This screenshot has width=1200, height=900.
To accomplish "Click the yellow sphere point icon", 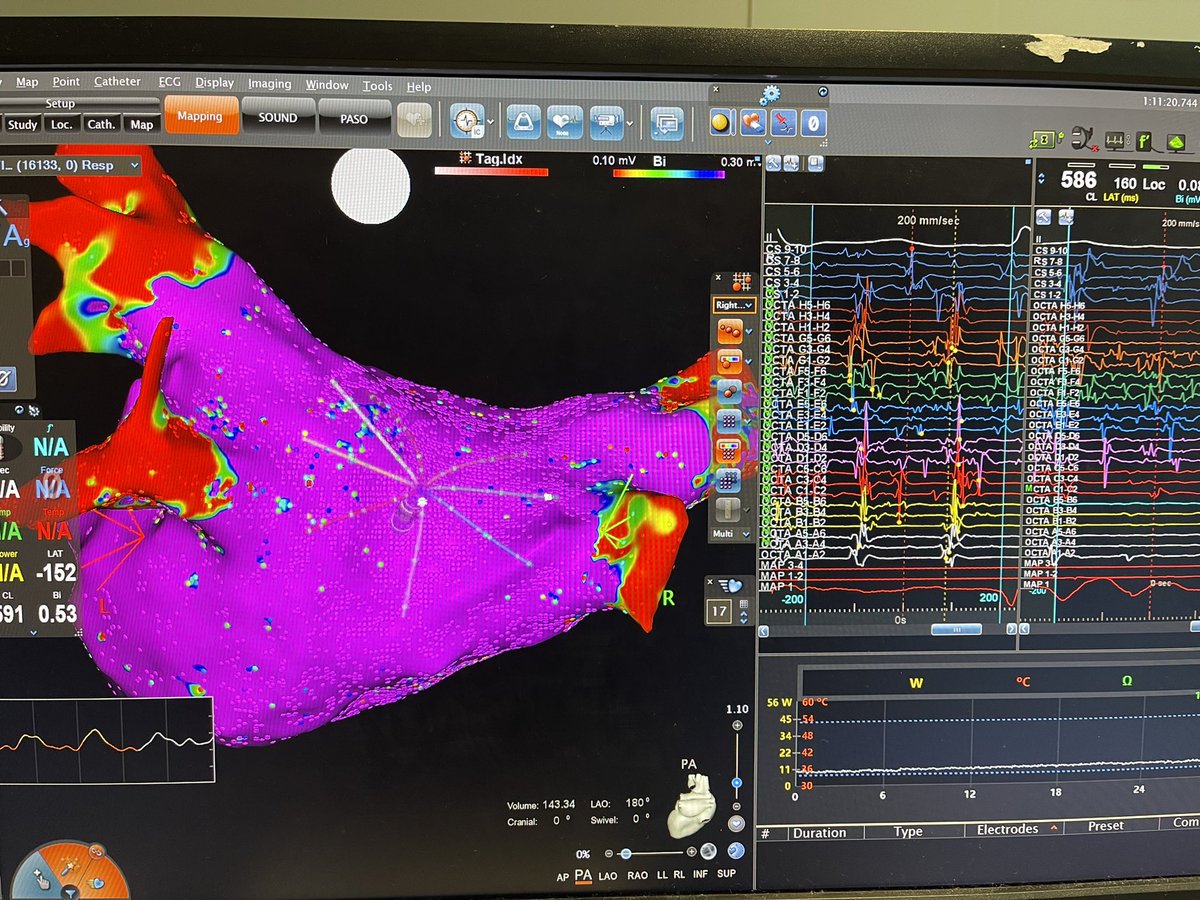I will (x=721, y=121).
